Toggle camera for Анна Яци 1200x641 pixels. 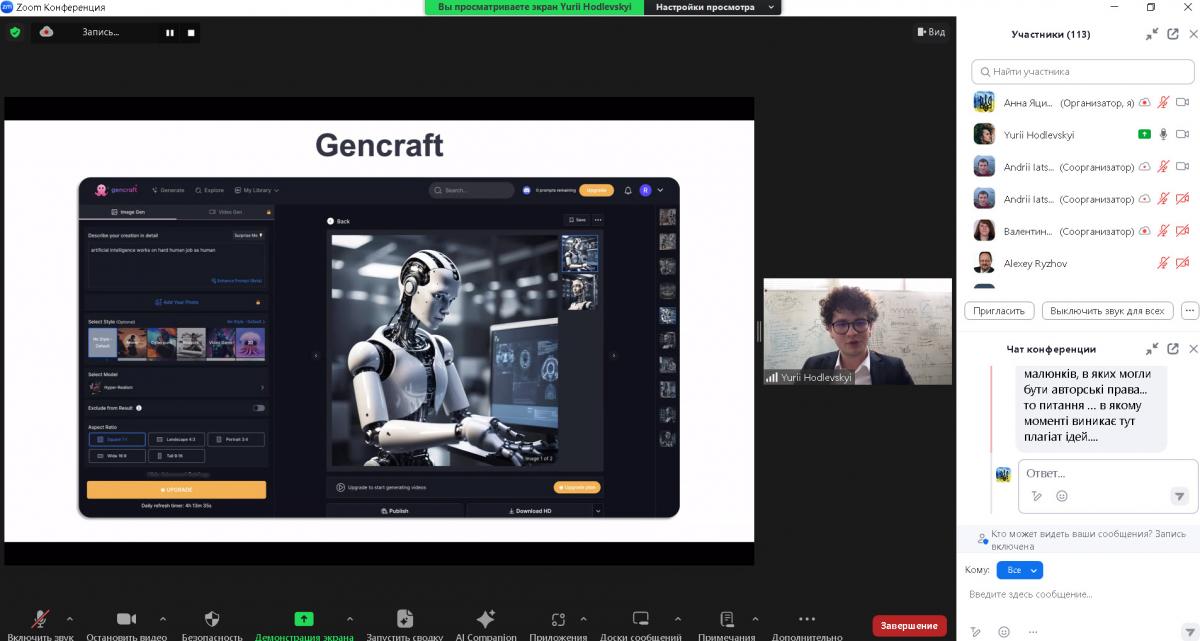pyautogui.click(x=1182, y=103)
